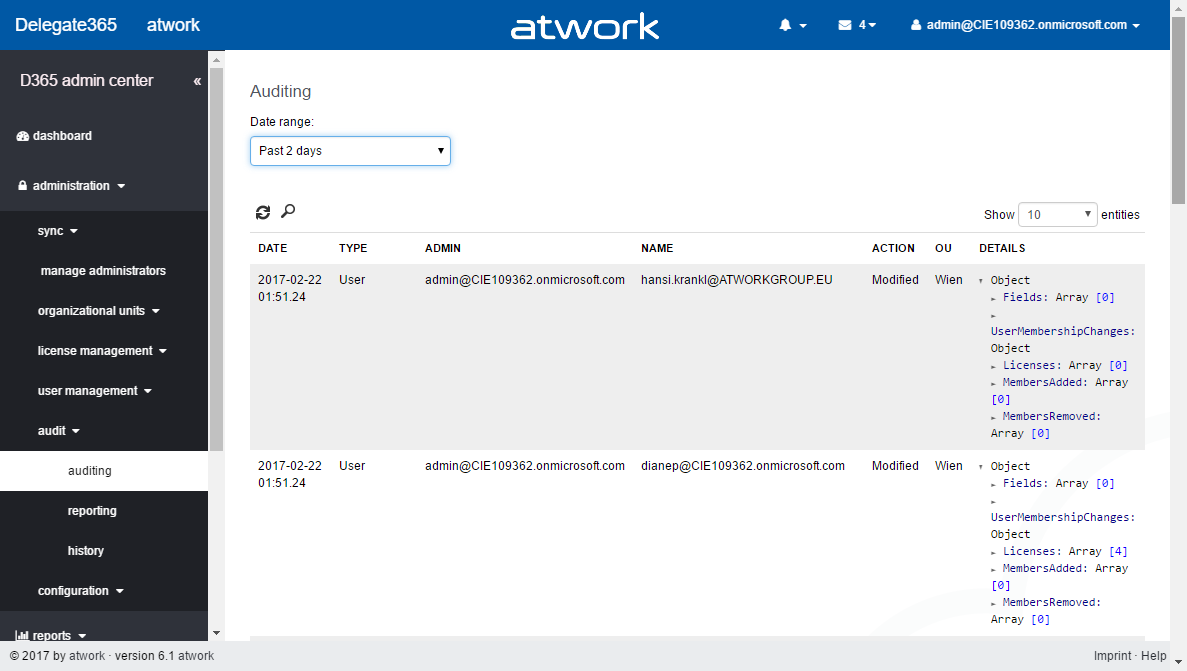
Task: Open the Date range dropdown
Action: (x=350, y=151)
